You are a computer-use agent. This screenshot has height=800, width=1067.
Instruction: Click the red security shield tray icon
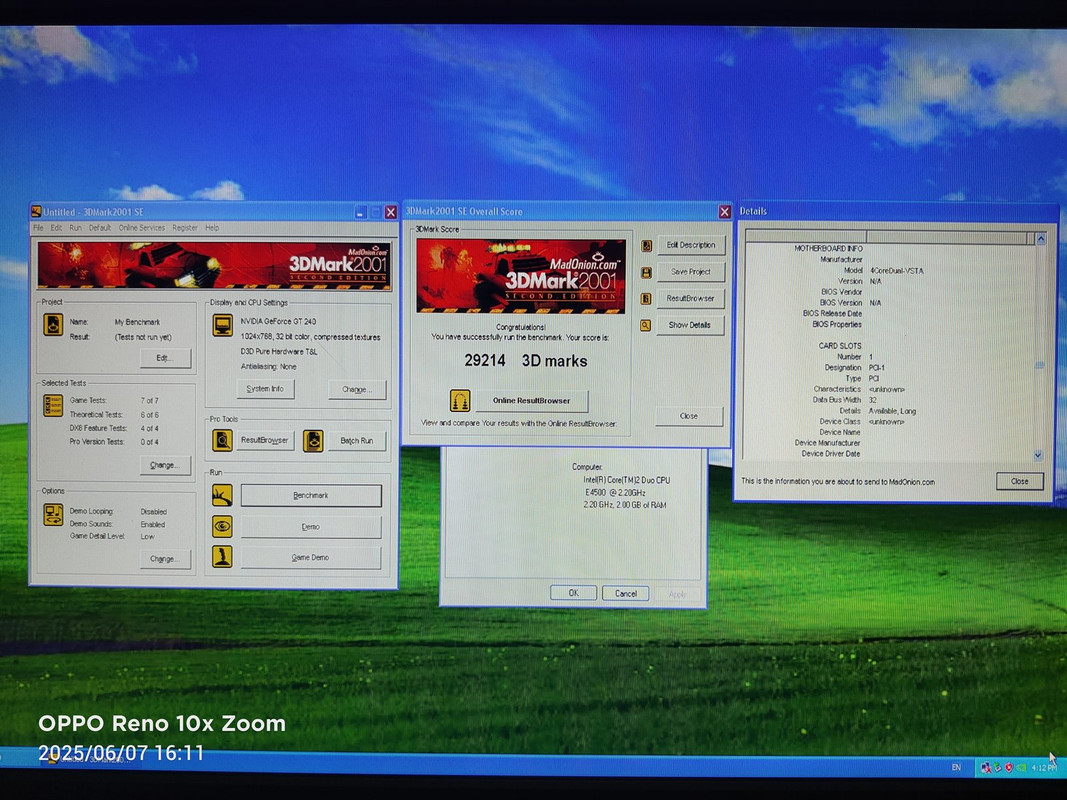[1009, 768]
